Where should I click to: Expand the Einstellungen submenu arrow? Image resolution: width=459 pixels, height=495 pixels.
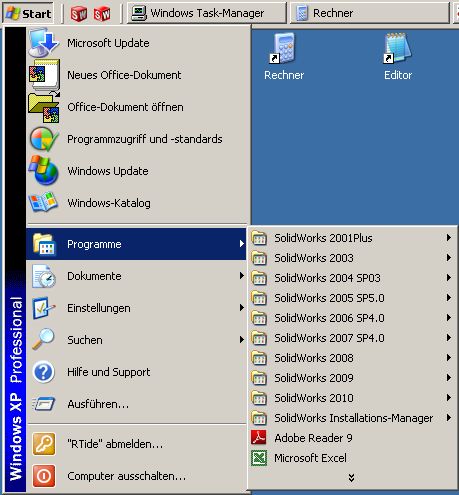click(x=242, y=308)
